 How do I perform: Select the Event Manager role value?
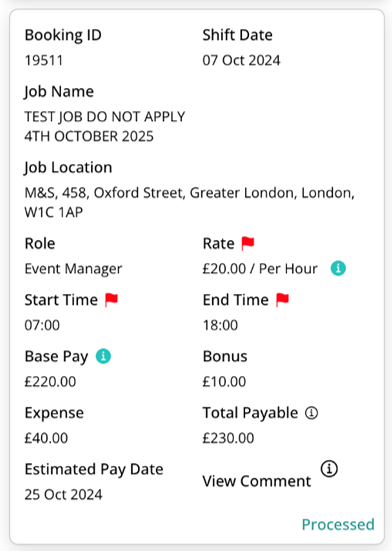point(73,269)
